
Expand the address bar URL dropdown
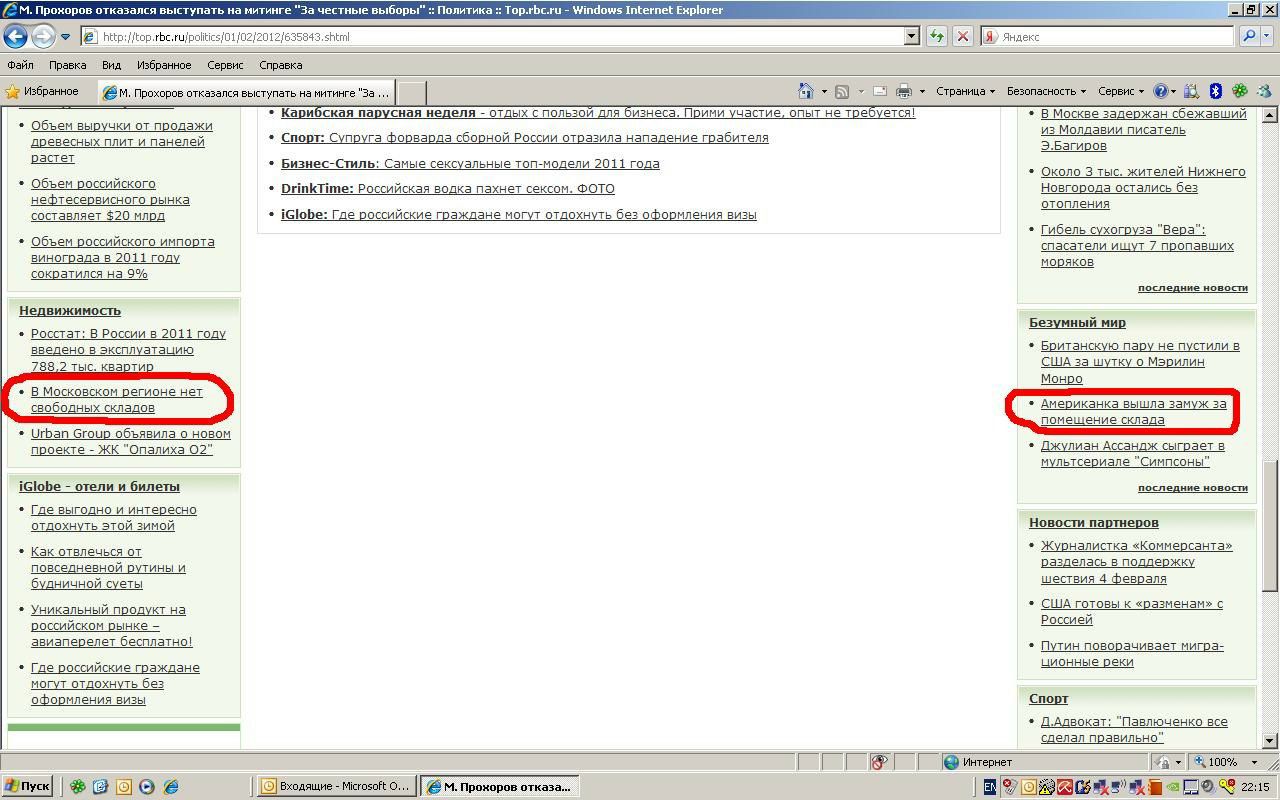pos(911,37)
